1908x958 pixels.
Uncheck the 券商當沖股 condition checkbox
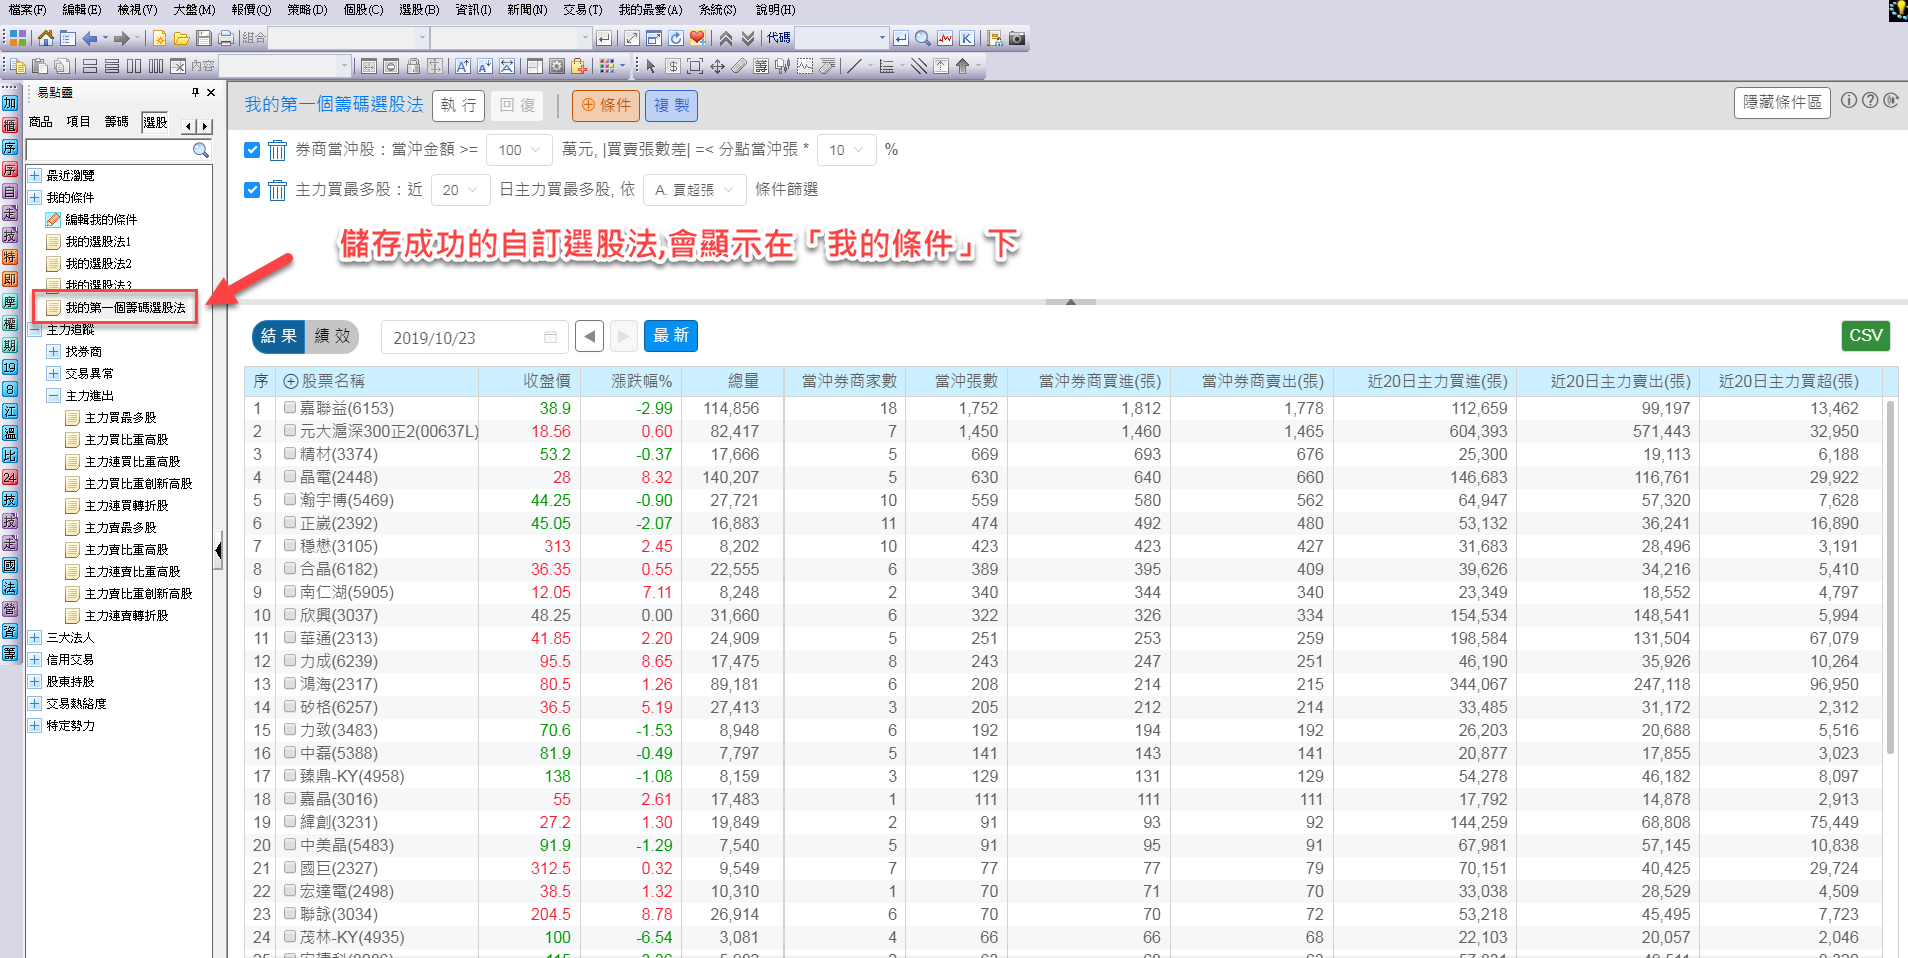(x=252, y=150)
